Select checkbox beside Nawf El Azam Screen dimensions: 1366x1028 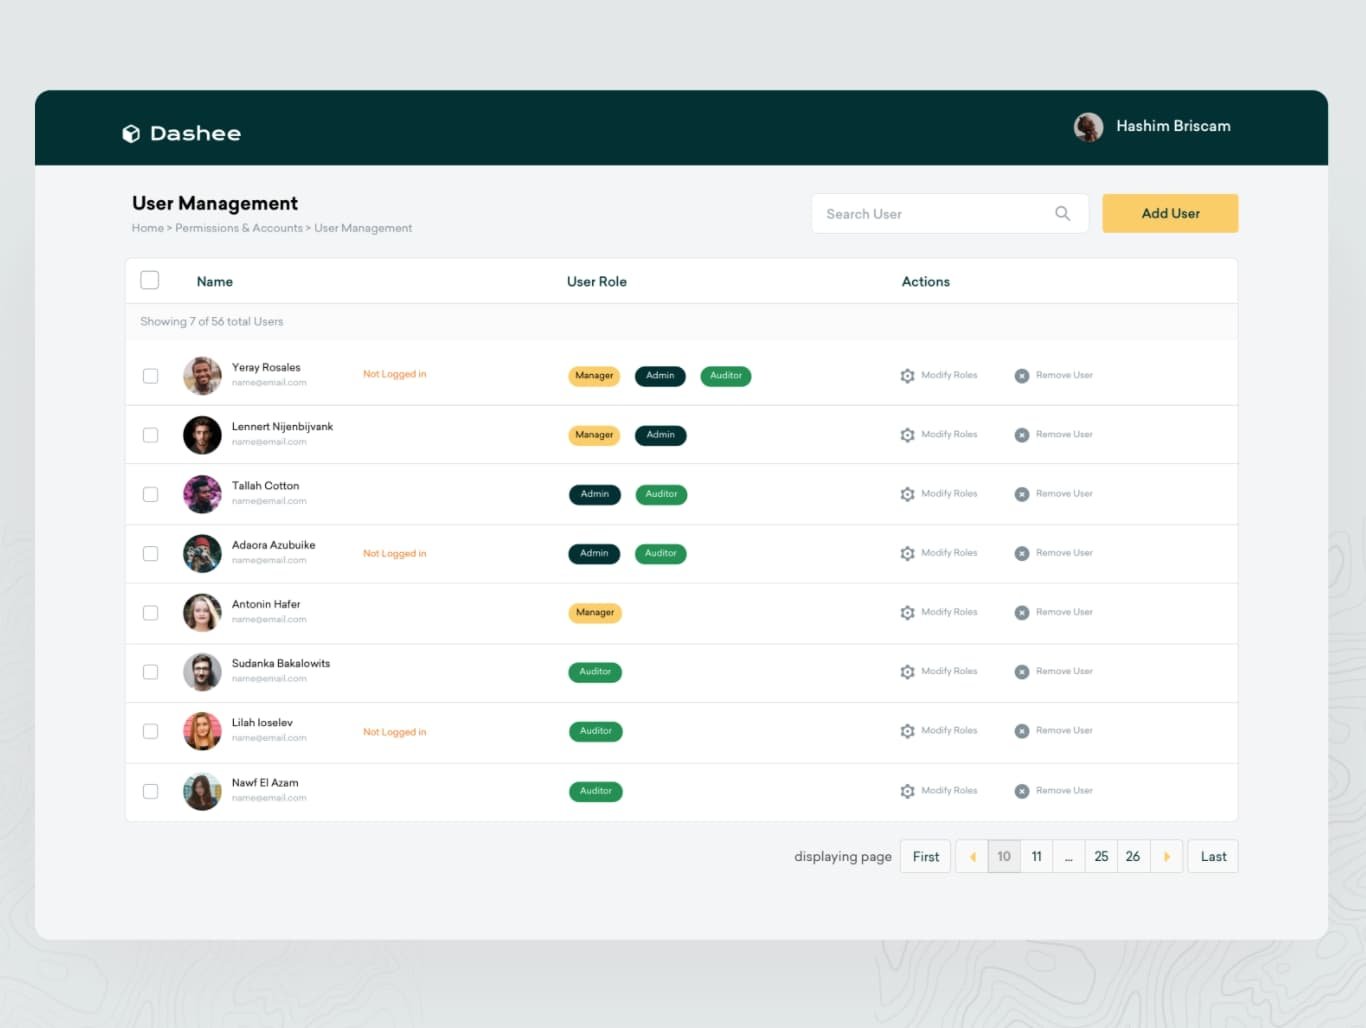151,791
